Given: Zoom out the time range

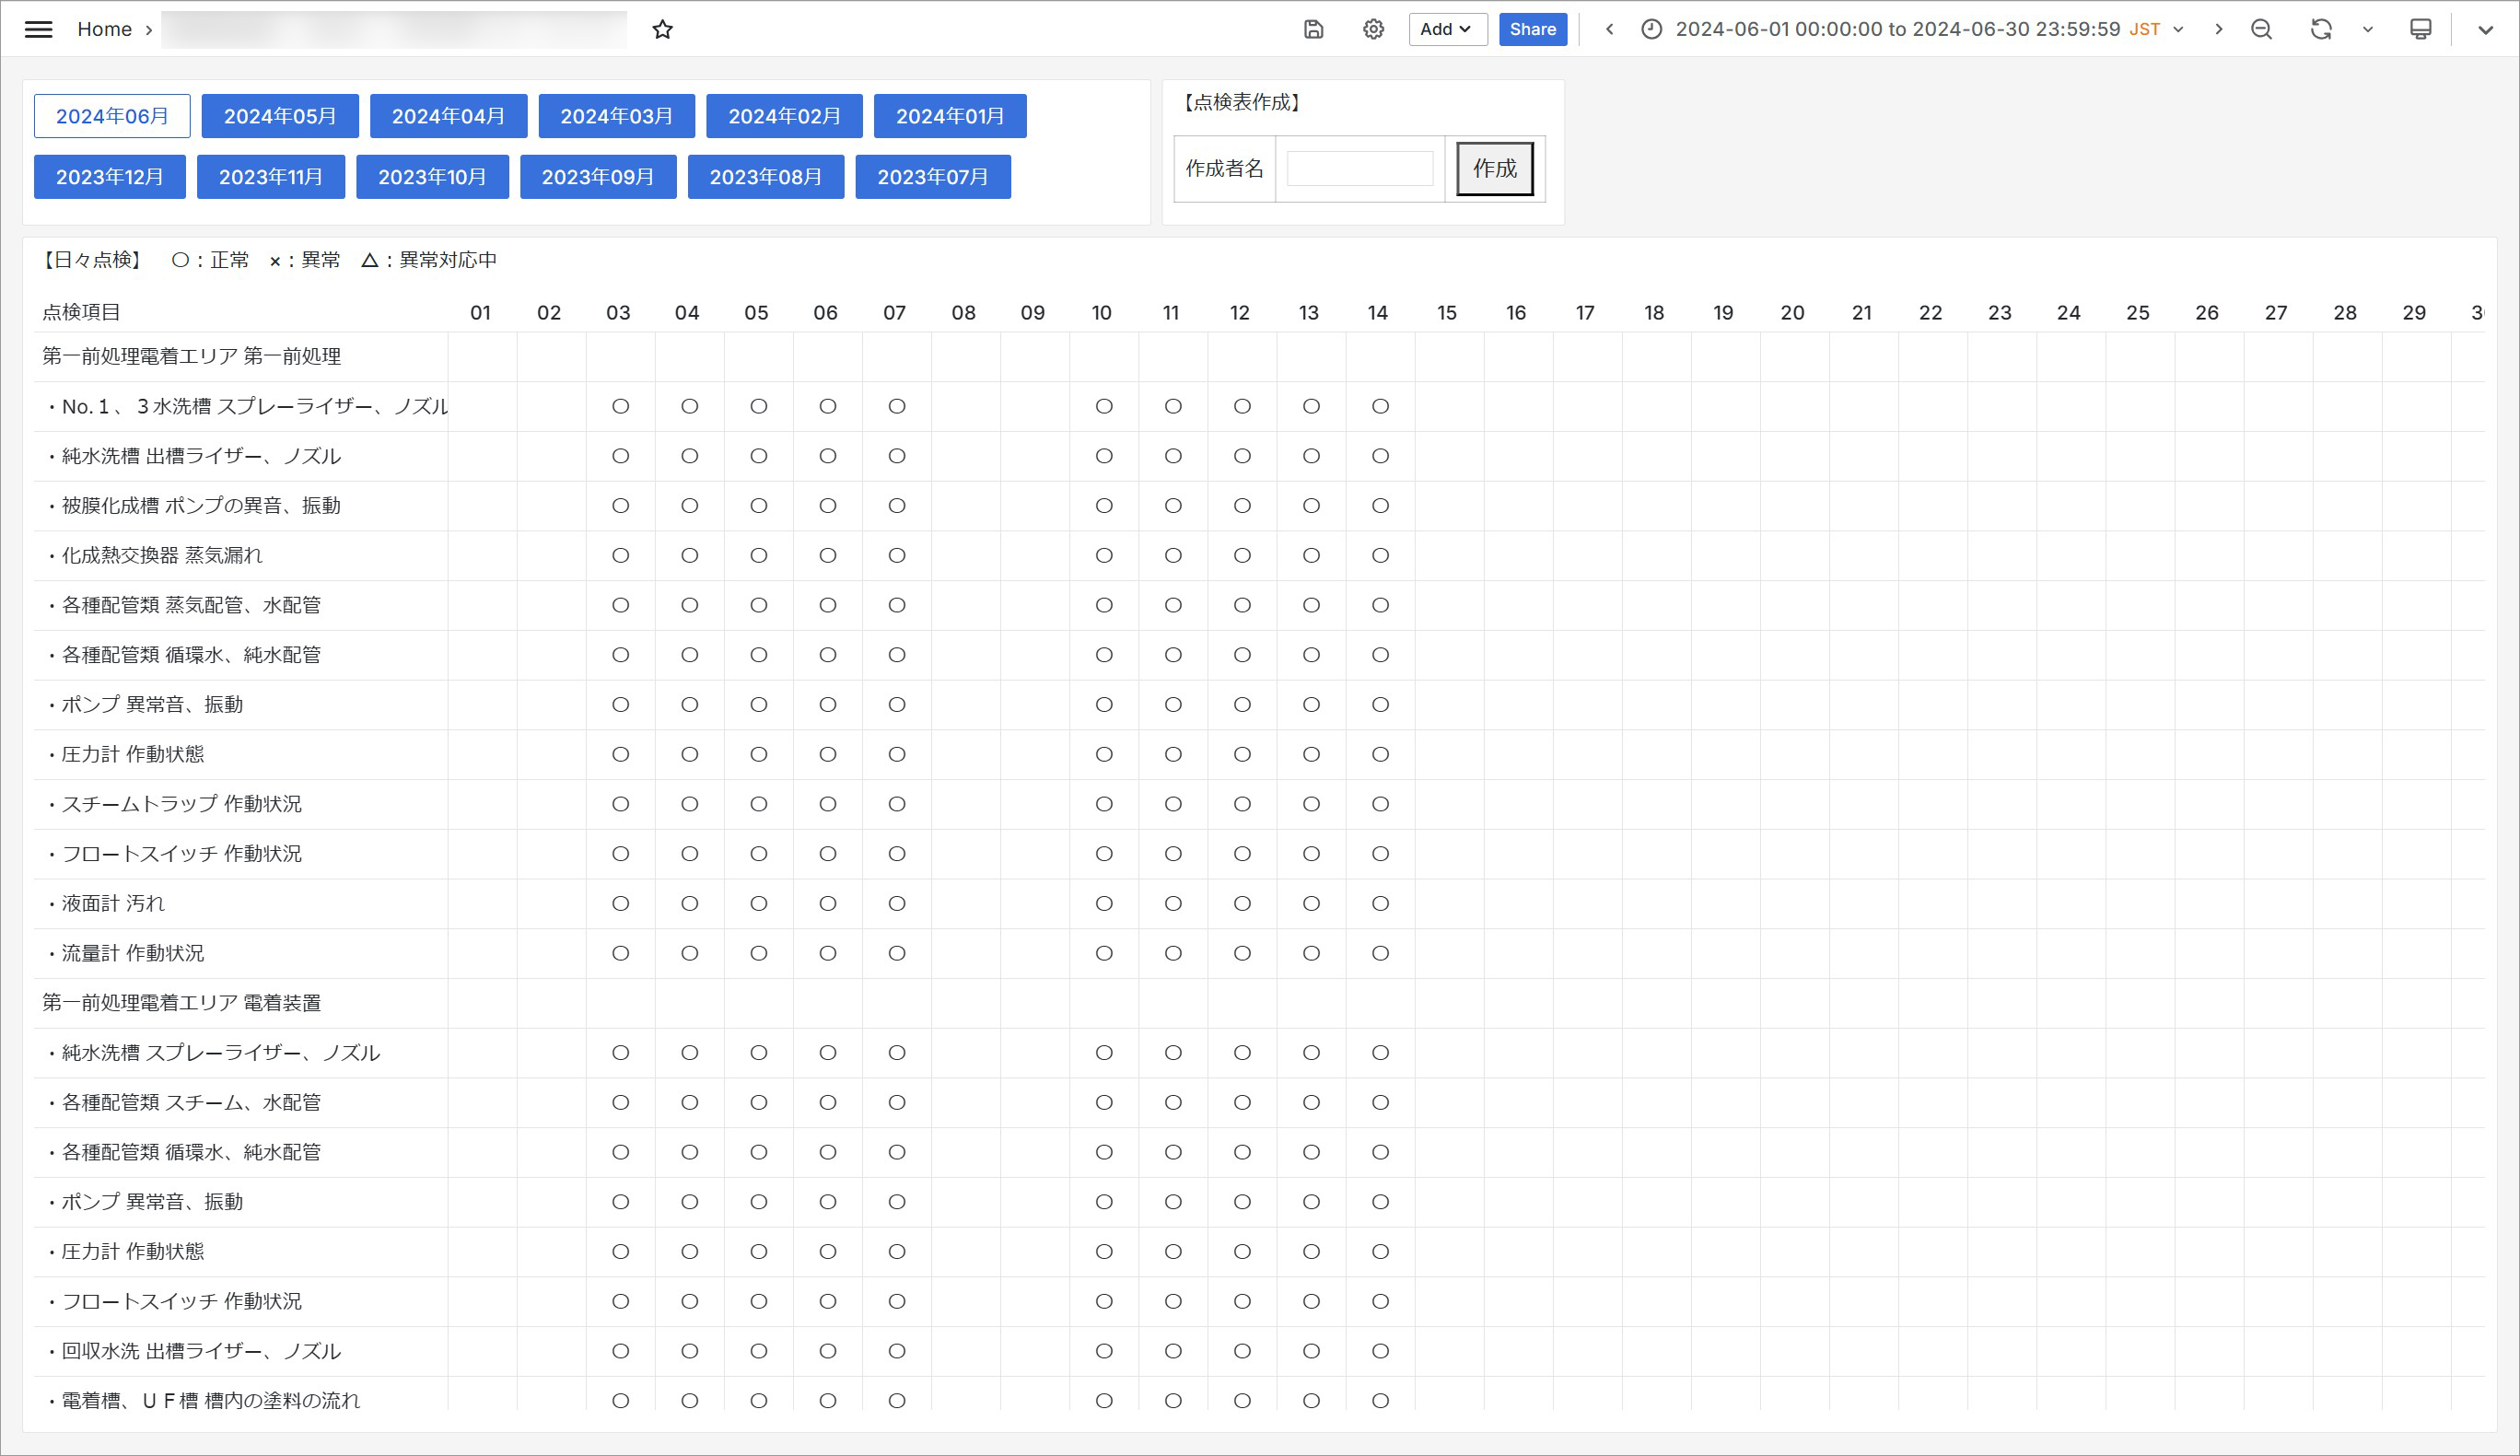Looking at the screenshot, I should point(2261,29).
